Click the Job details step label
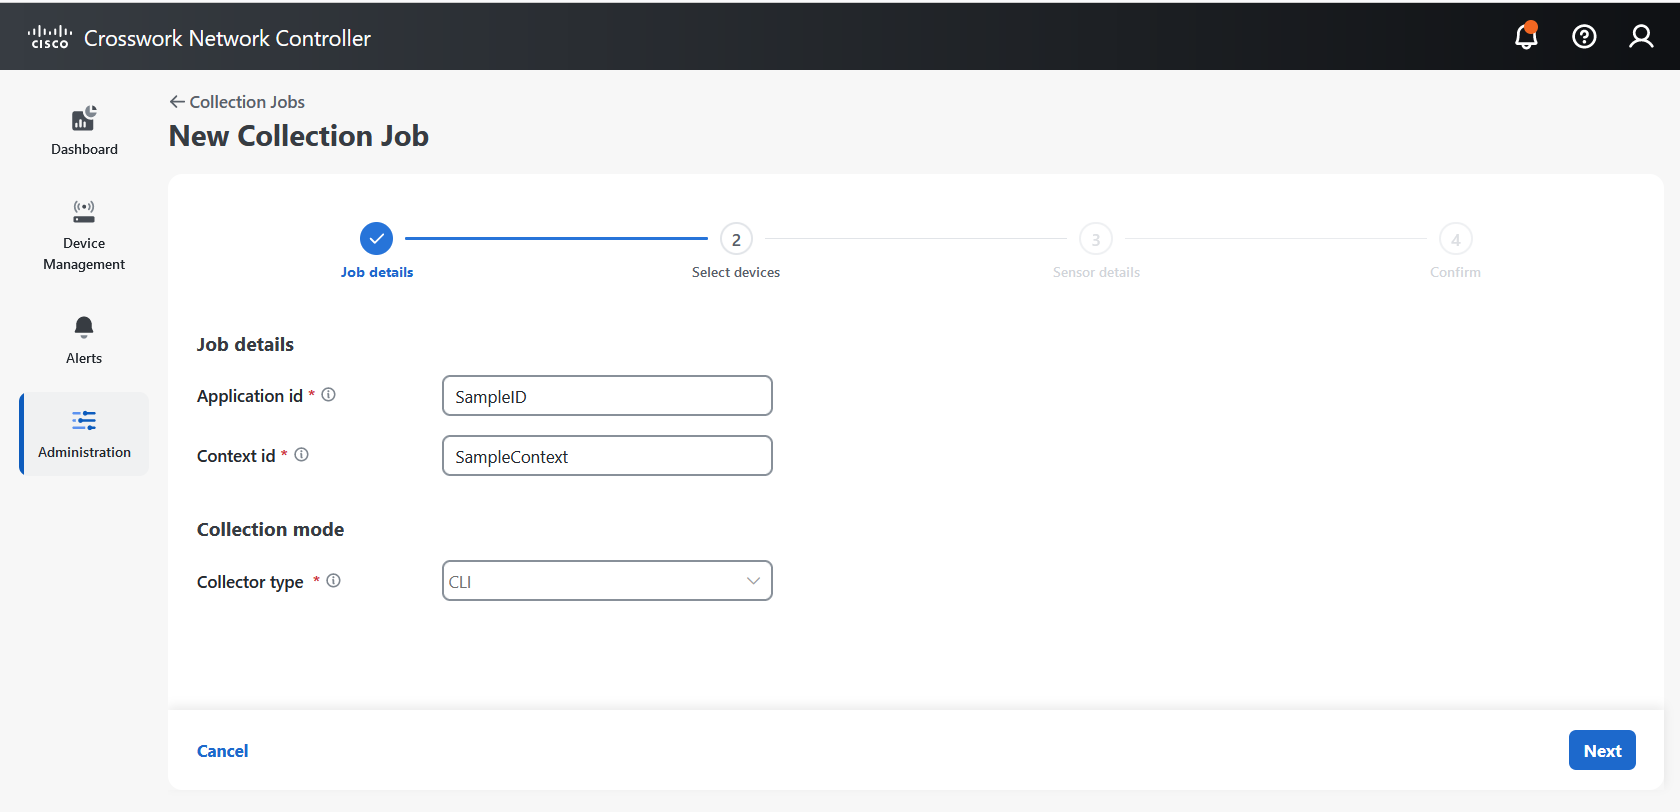Viewport: 1680px width, 812px height. tap(377, 272)
